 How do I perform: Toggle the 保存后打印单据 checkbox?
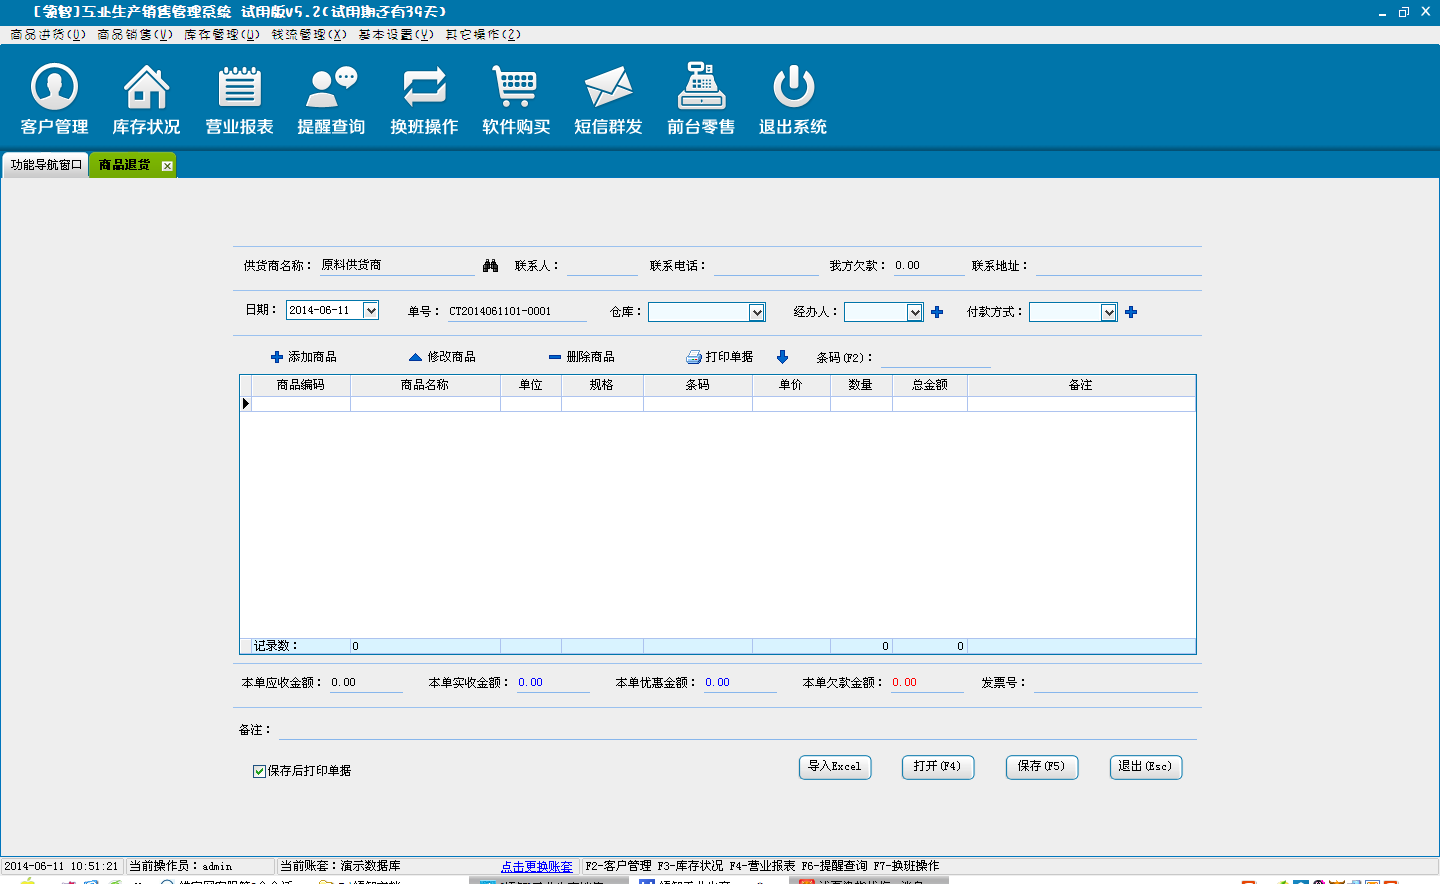pos(259,771)
